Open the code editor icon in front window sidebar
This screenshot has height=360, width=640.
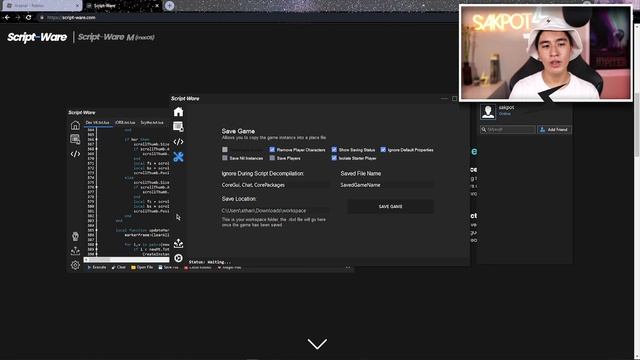[178, 142]
